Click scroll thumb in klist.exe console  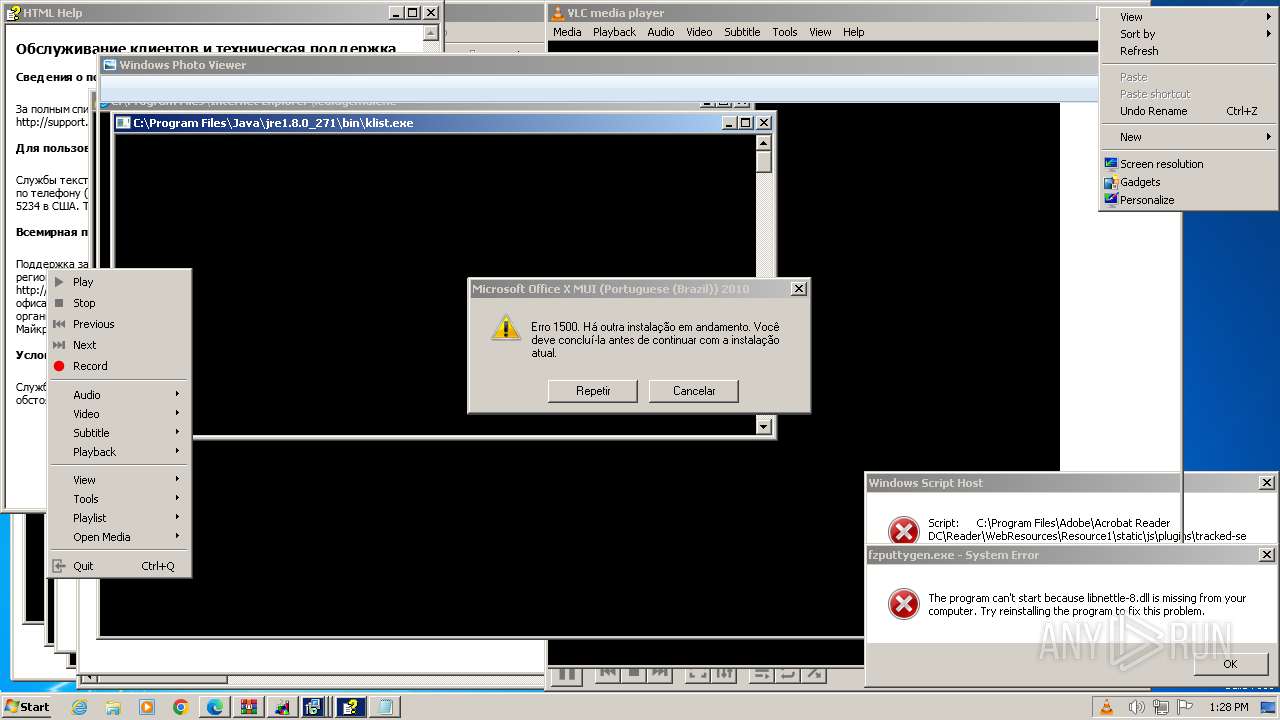(764, 161)
